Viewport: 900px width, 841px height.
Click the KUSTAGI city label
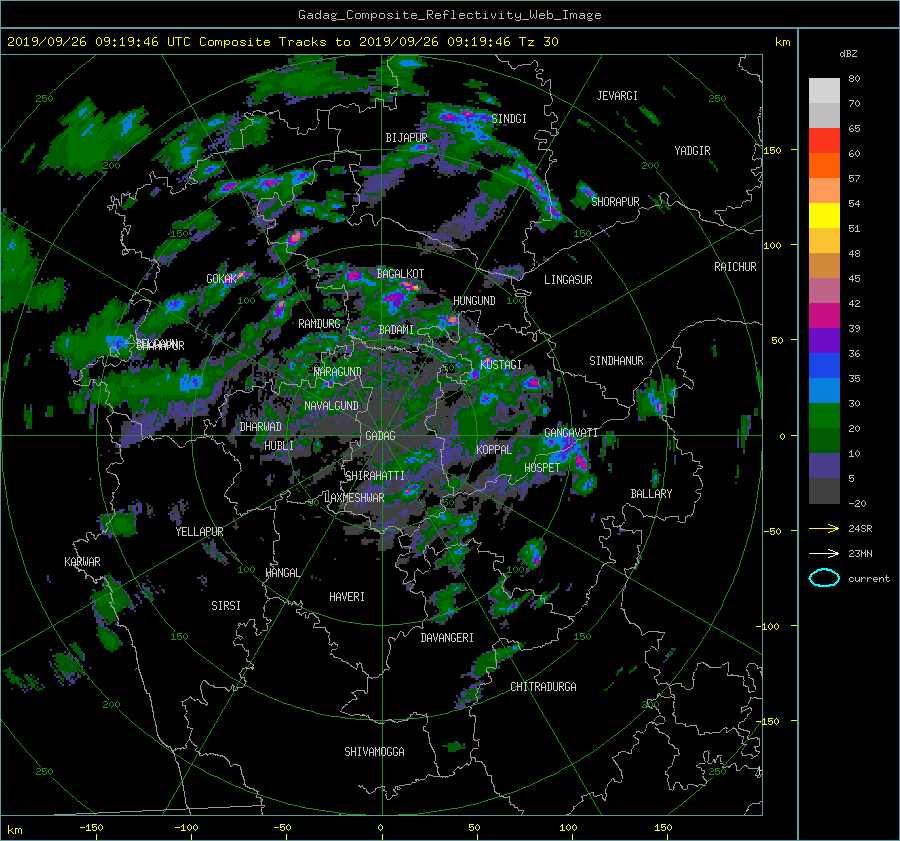[501, 365]
